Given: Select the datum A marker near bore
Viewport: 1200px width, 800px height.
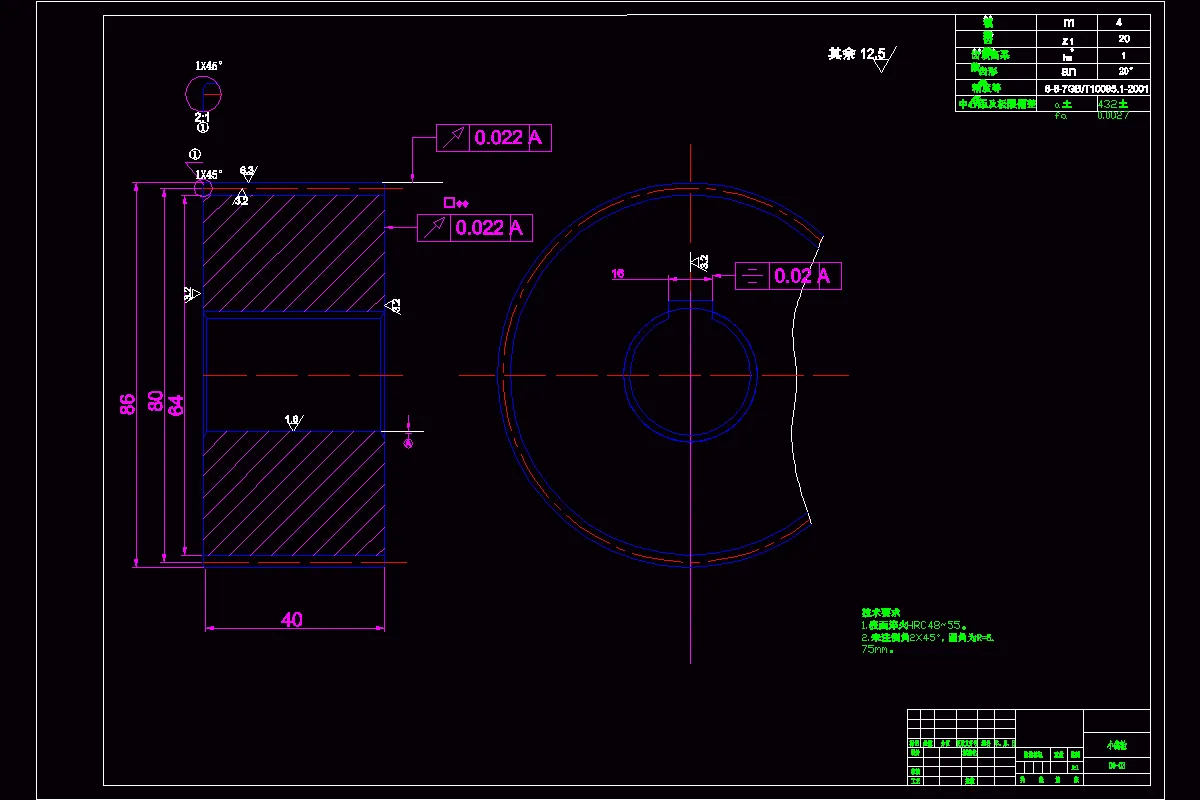Looking at the screenshot, I should (408, 443).
